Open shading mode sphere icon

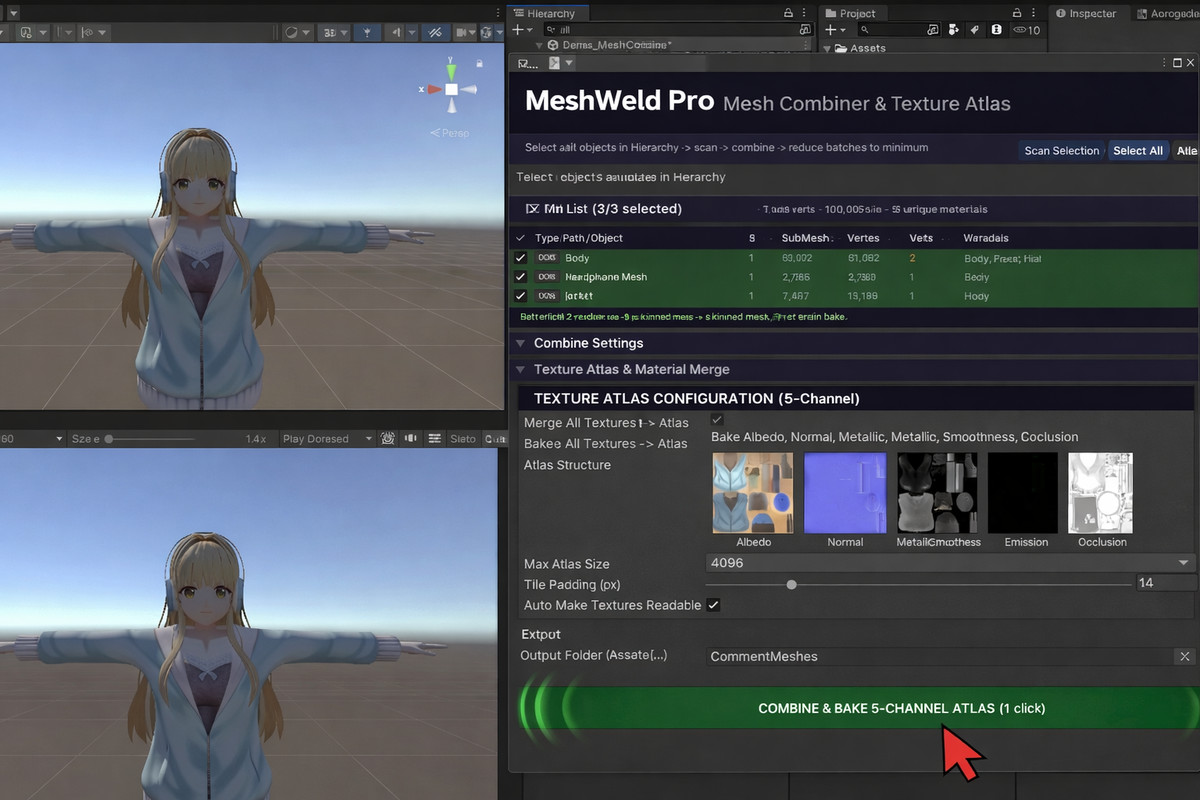point(292,32)
